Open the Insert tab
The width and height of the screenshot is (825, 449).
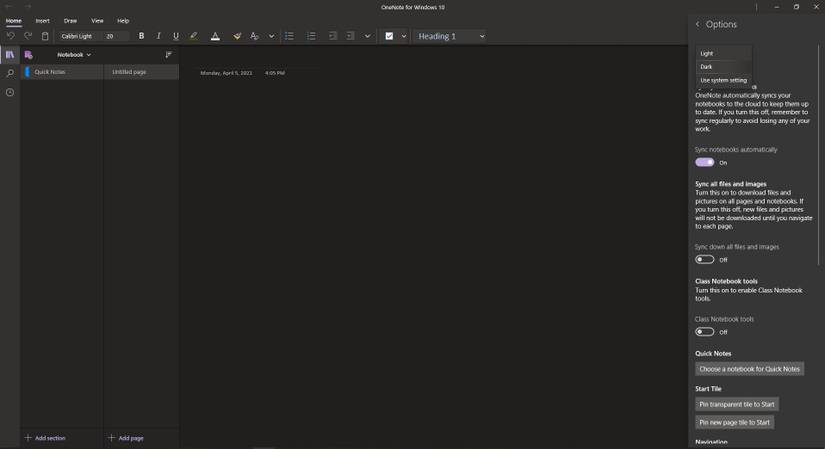tap(43, 21)
